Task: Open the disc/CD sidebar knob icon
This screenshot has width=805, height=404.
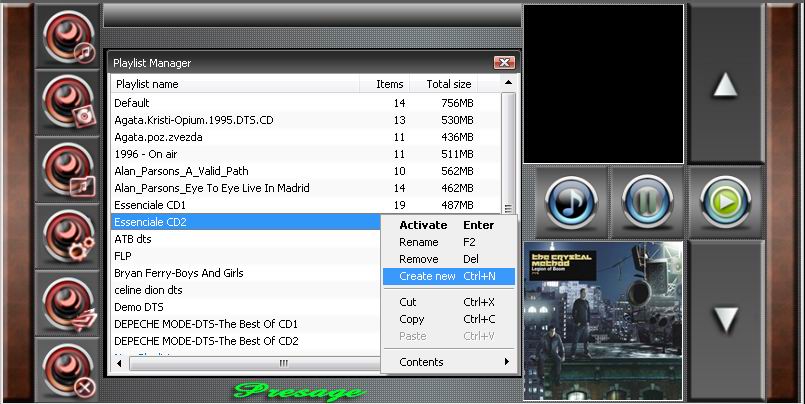Action: click(x=69, y=102)
